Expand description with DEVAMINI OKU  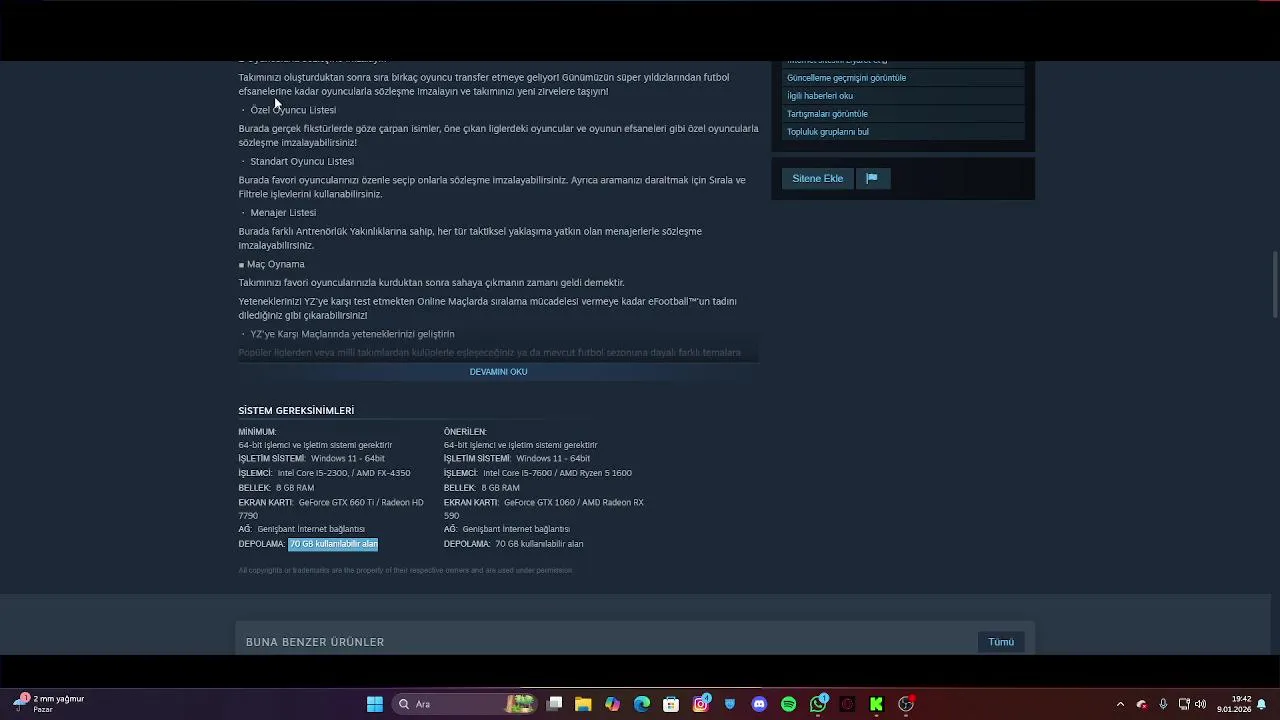pos(498,372)
